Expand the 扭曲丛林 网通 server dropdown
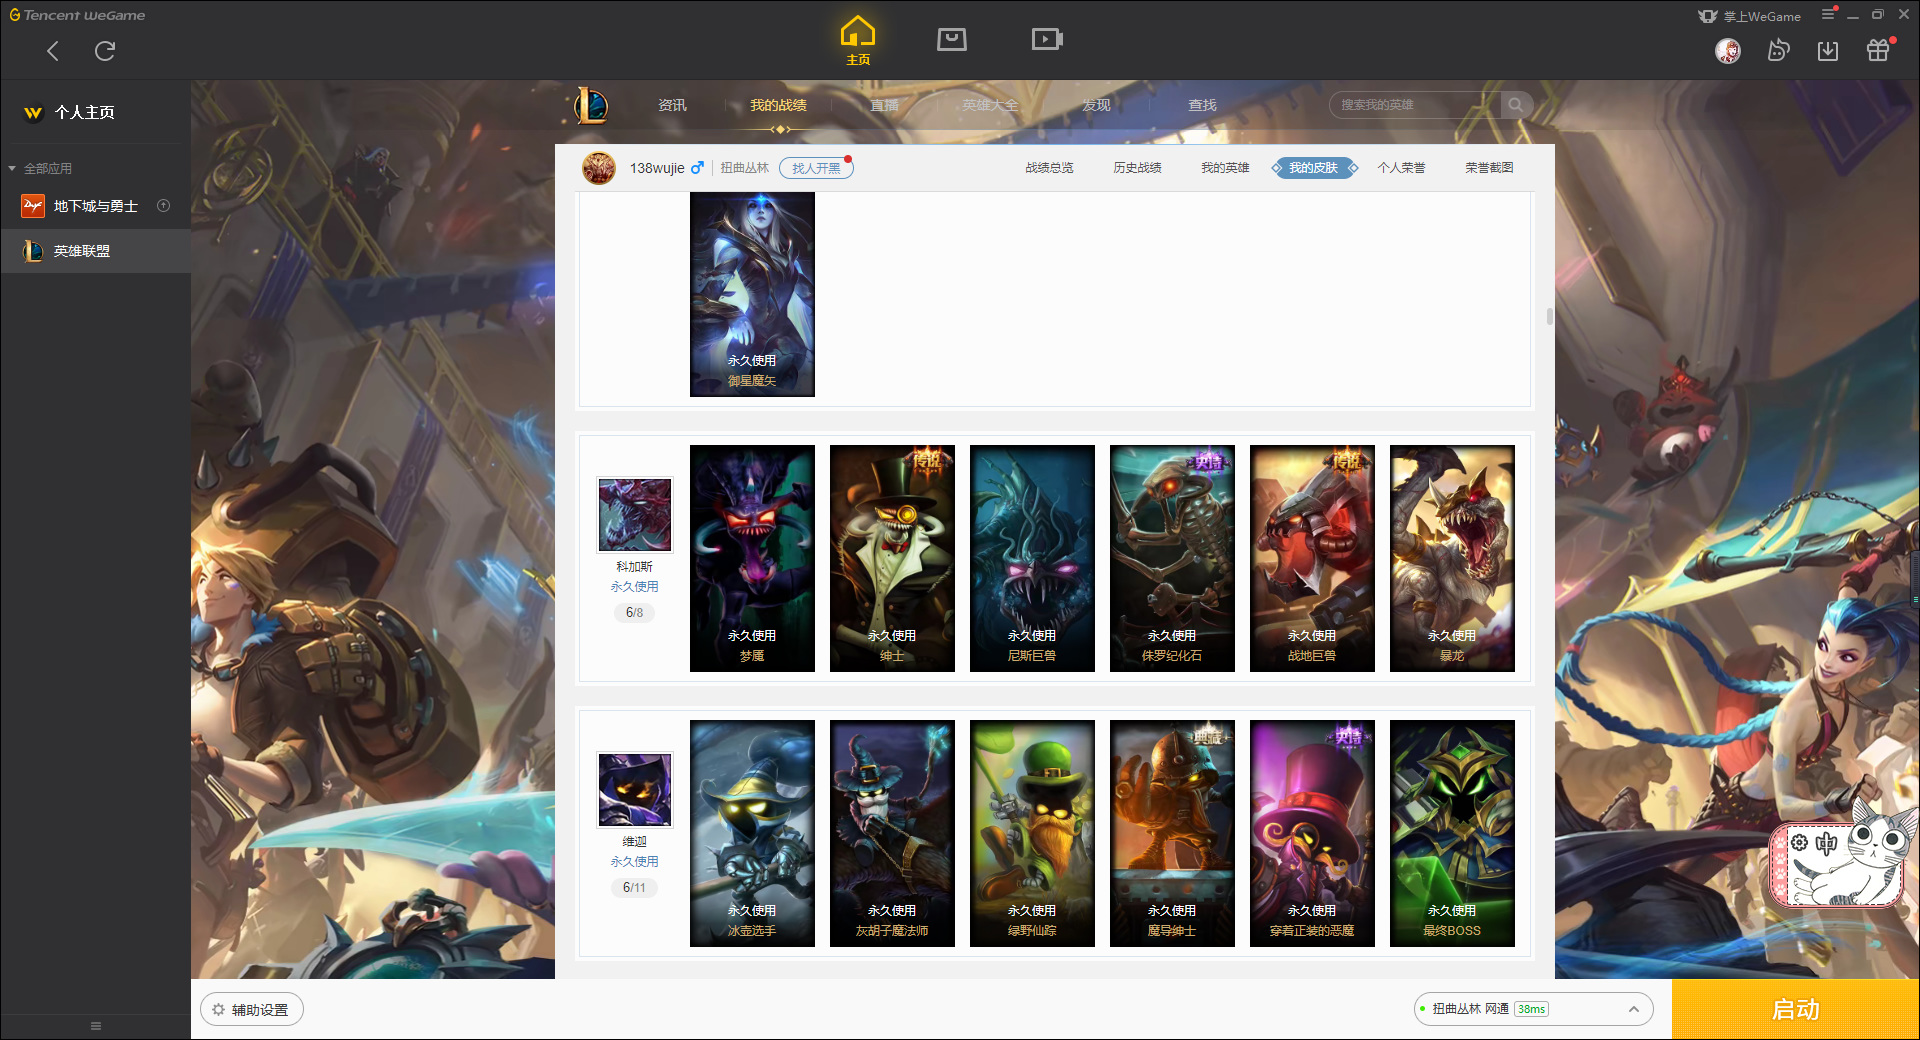This screenshot has width=1920, height=1040. (x=1533, y=1009)
